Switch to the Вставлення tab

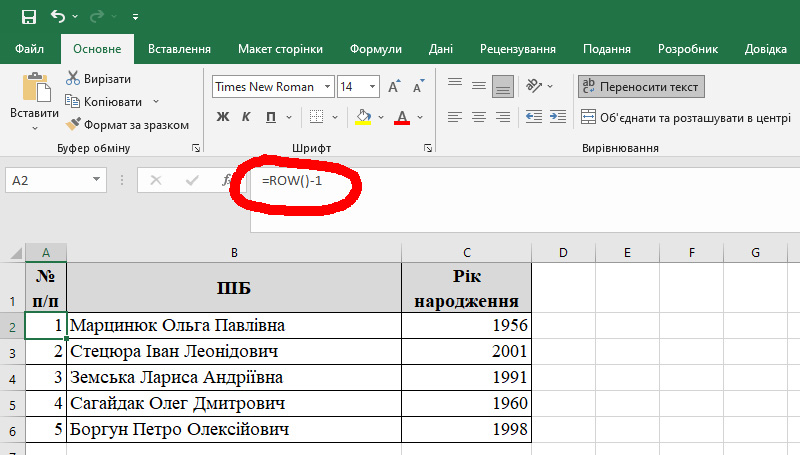tap(179, 49)
